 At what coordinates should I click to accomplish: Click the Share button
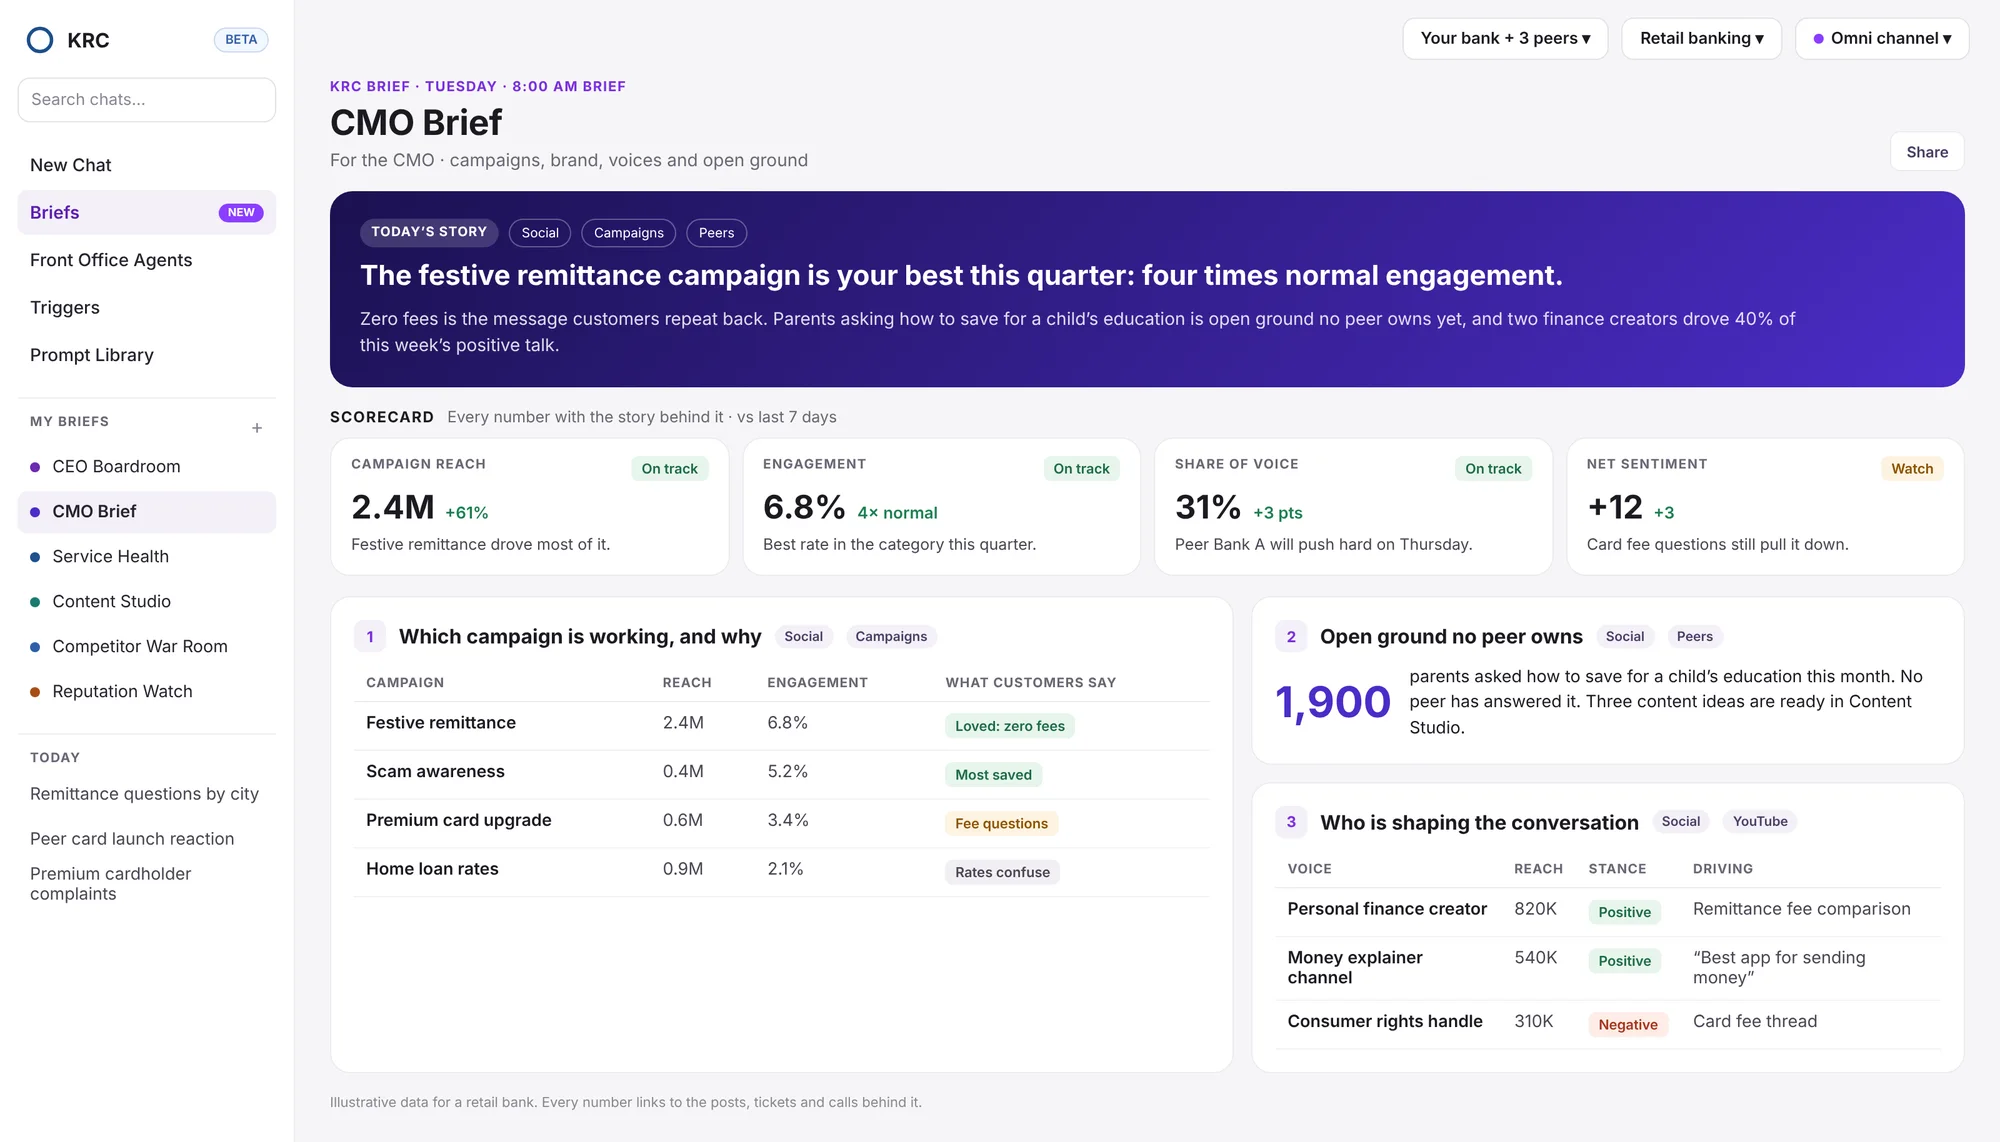coord(1927,152)
